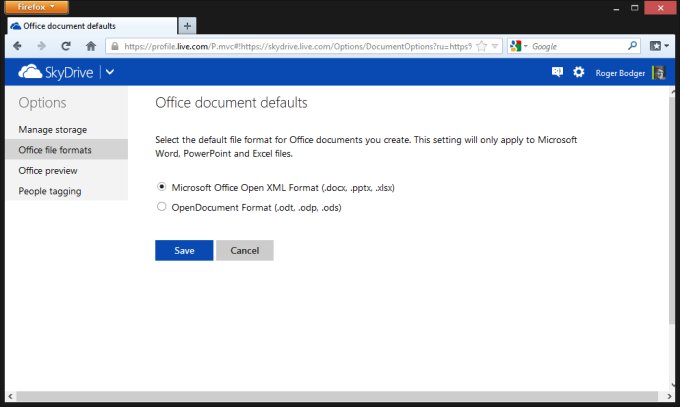
Task: Go to People tagging options
Action: (50, 191)
